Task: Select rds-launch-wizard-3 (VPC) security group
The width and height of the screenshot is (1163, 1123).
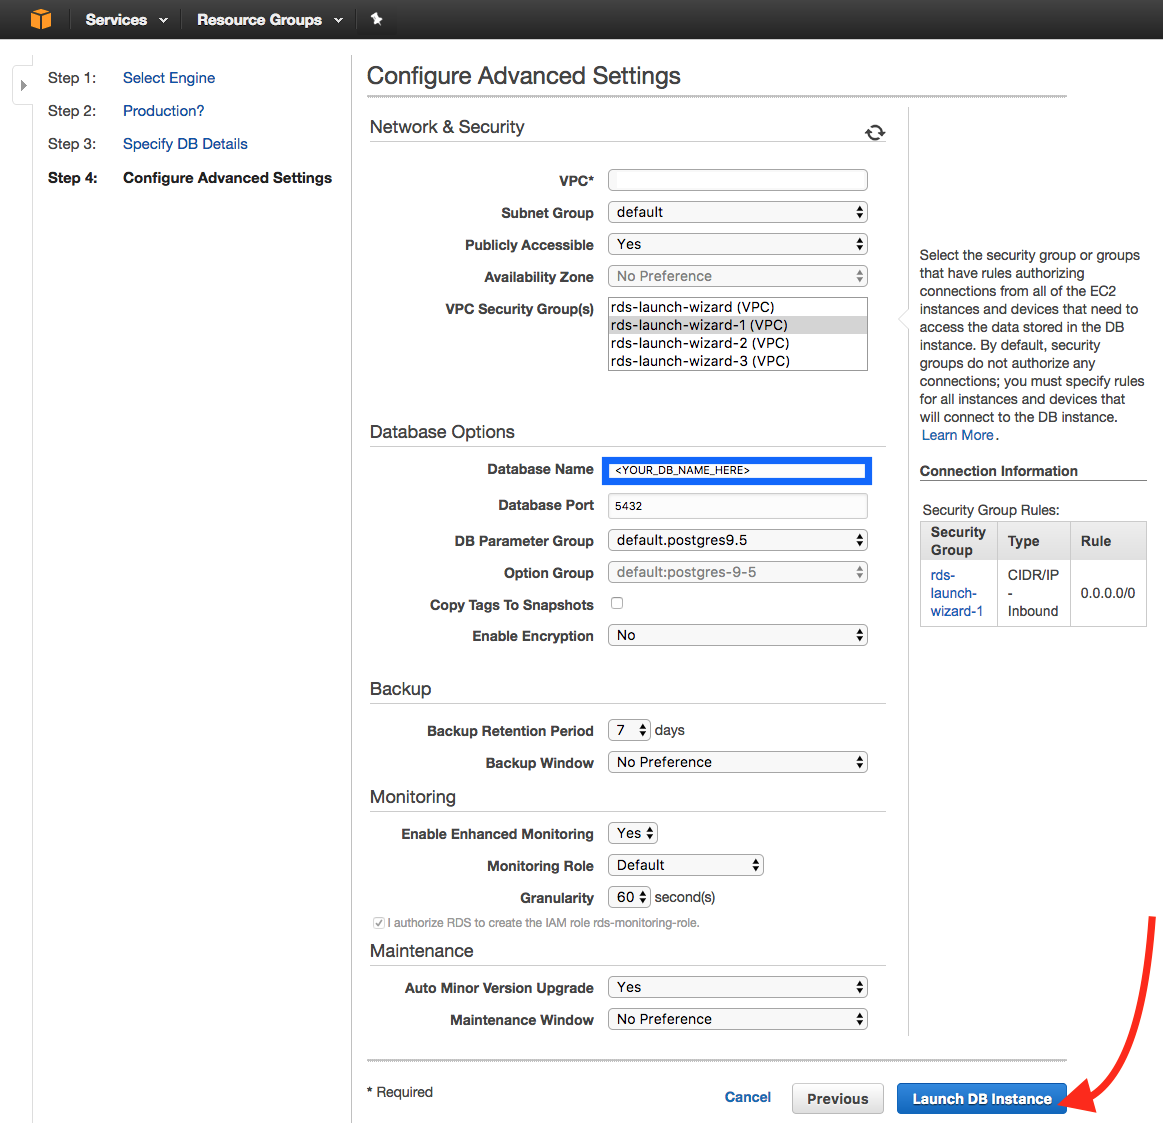Action: pyautogui.click(x=737, y=361)
